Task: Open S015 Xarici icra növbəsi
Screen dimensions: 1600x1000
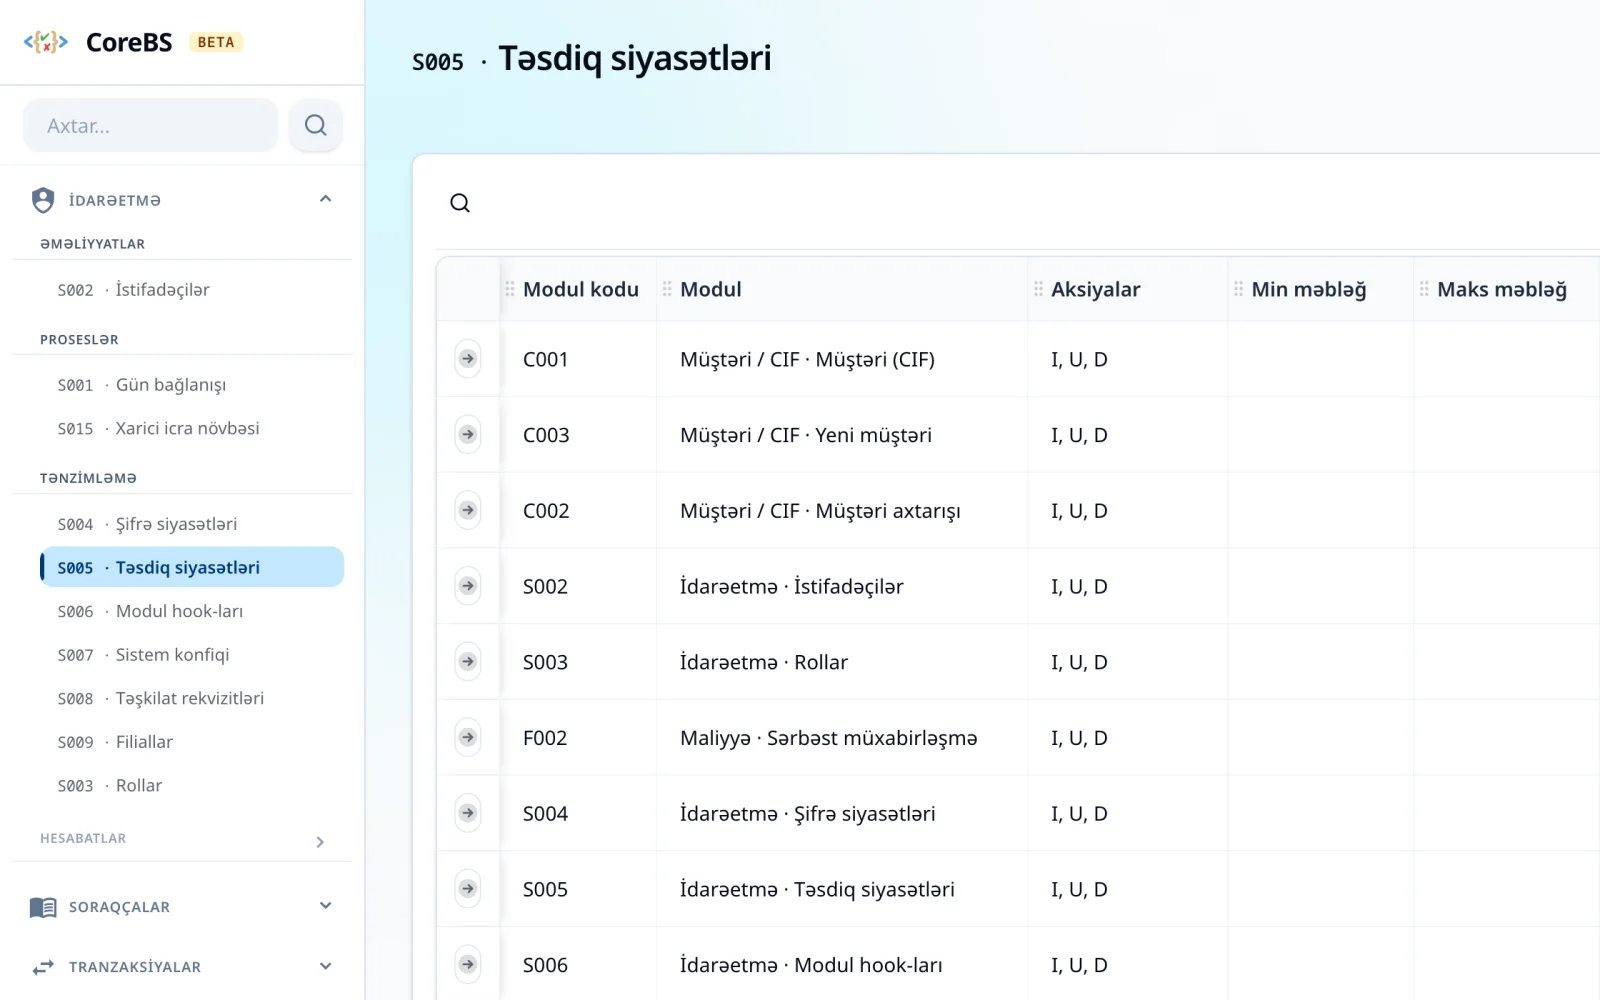Action: 192,428
